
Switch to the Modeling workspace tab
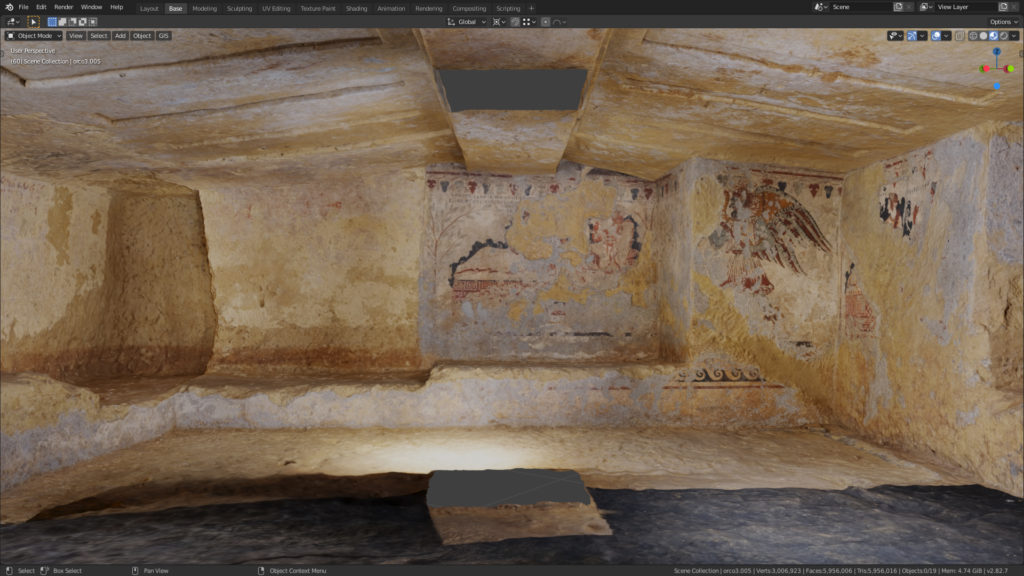pos(204,8)
